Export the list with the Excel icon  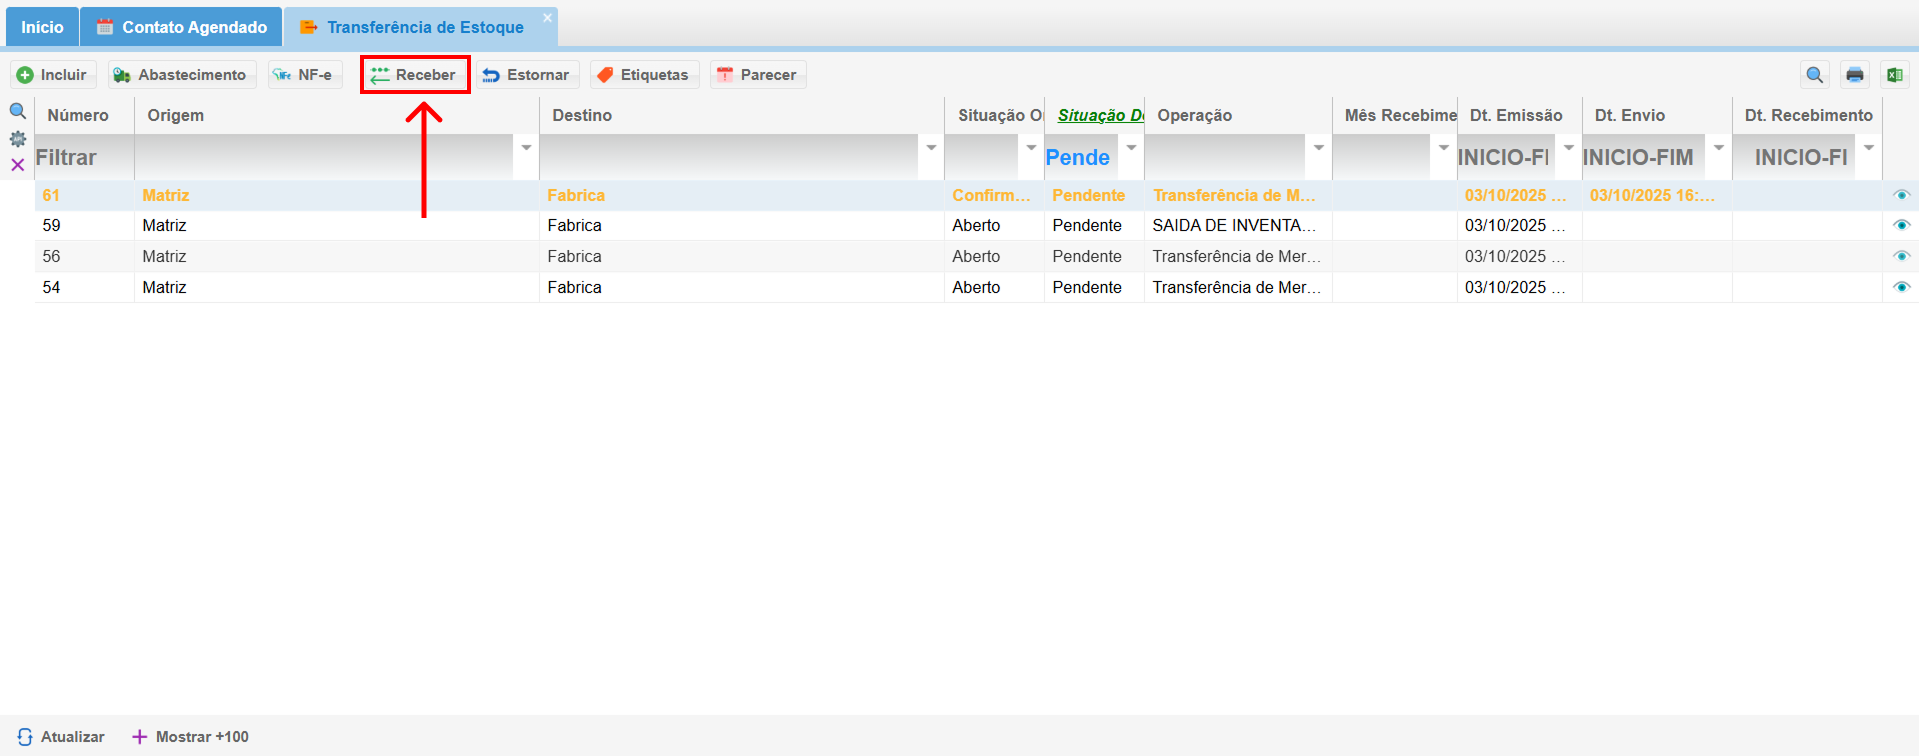1894,75
